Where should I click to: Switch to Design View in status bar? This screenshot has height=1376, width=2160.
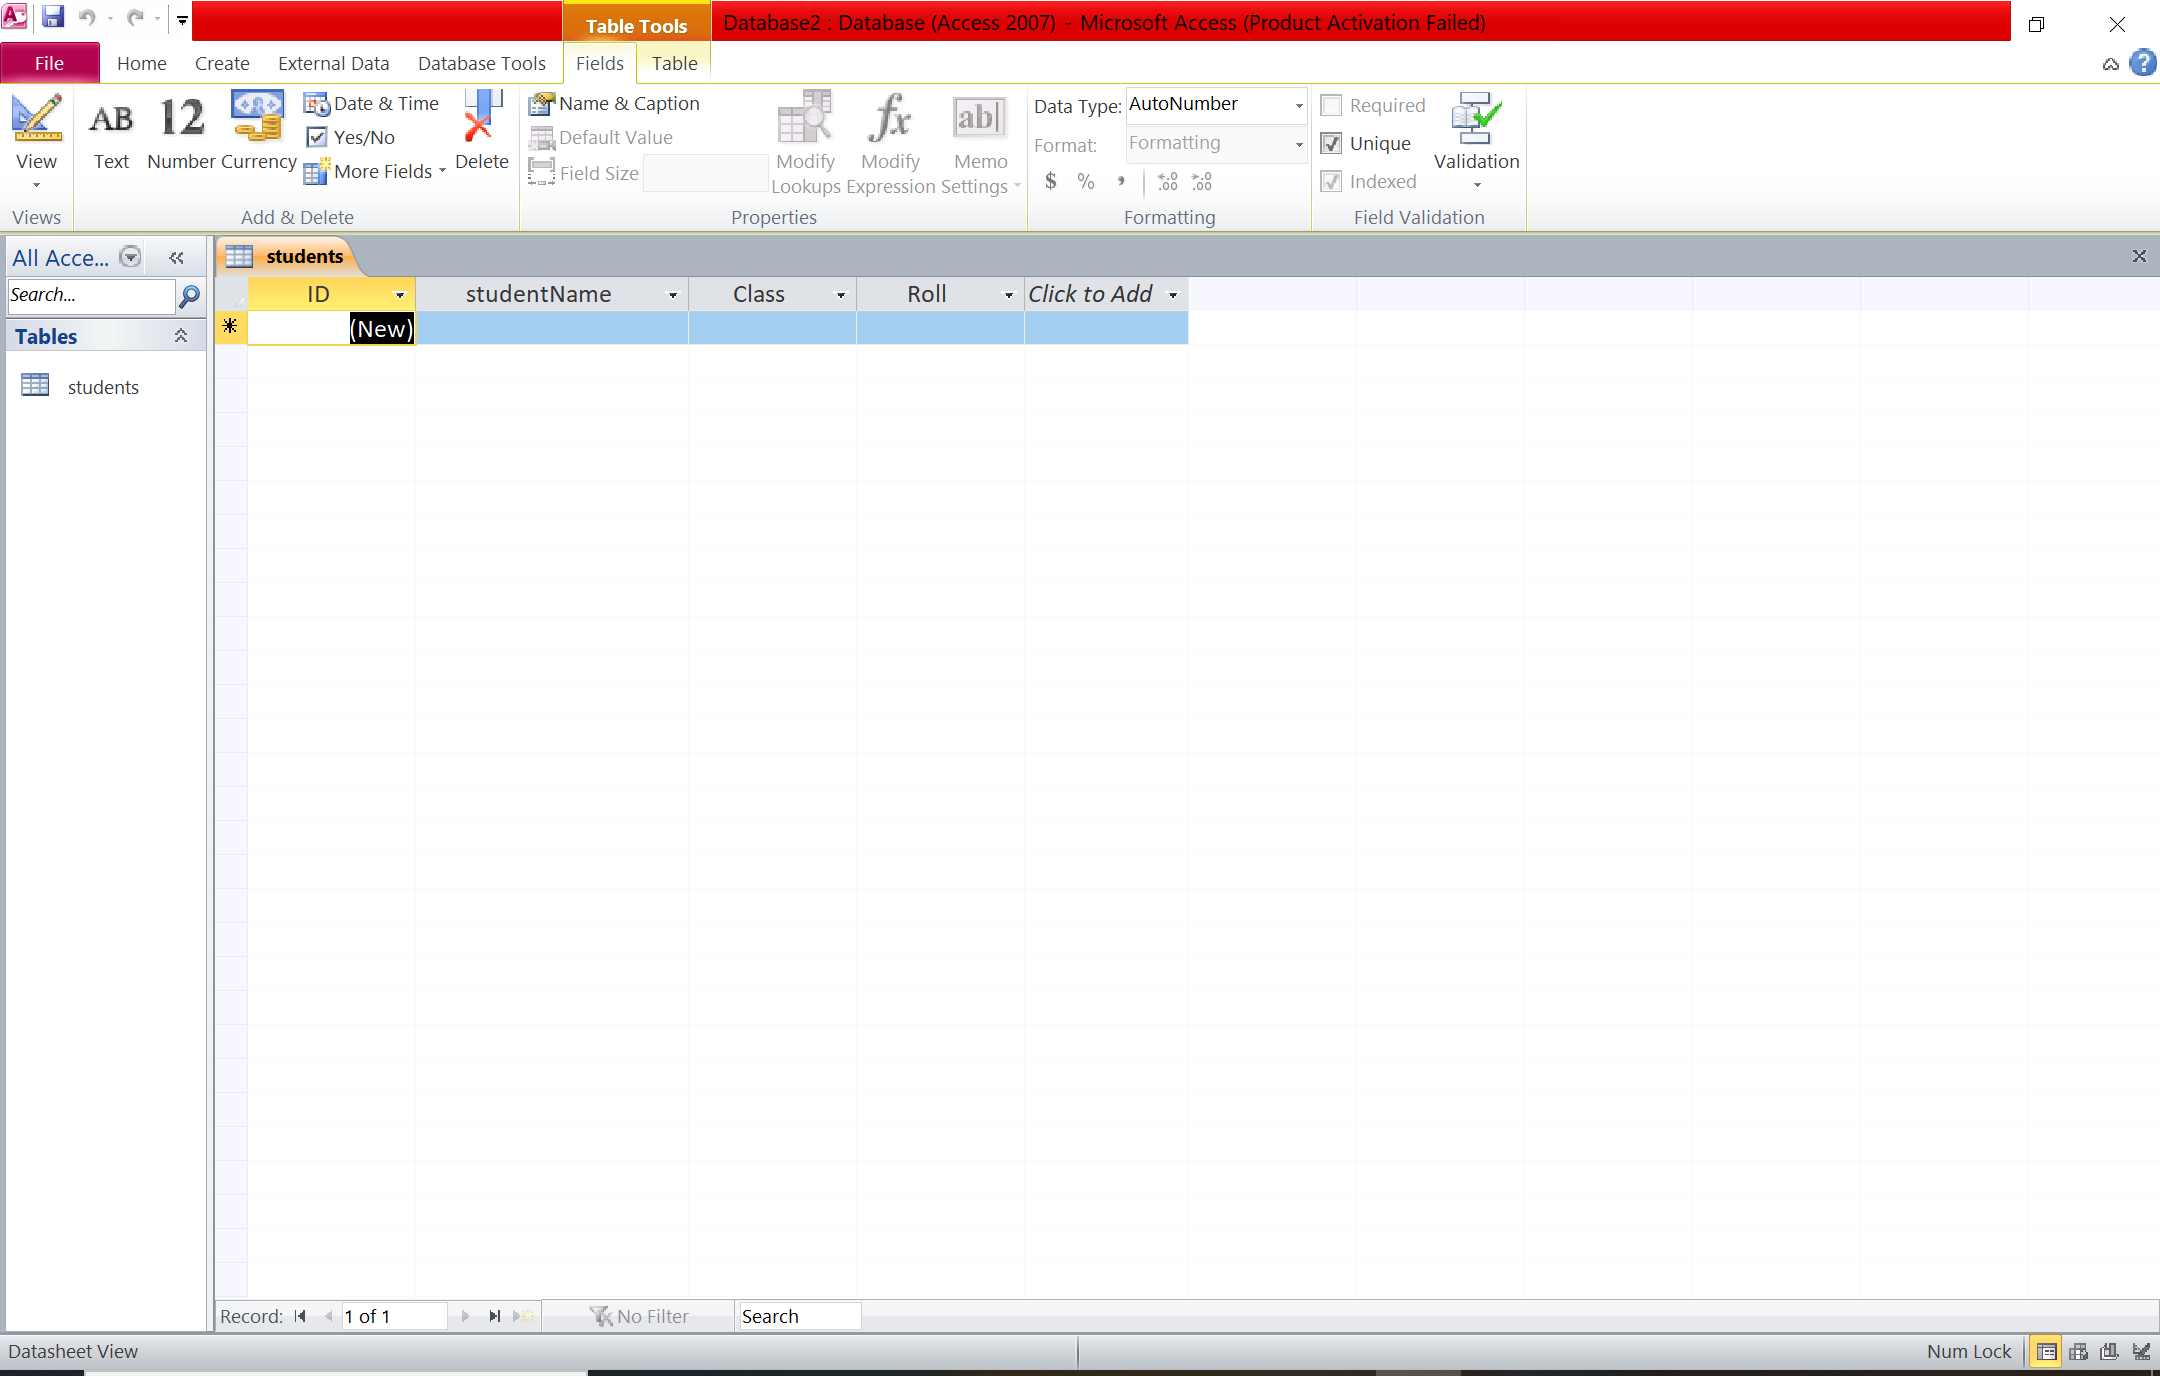click(2141, 1352)
